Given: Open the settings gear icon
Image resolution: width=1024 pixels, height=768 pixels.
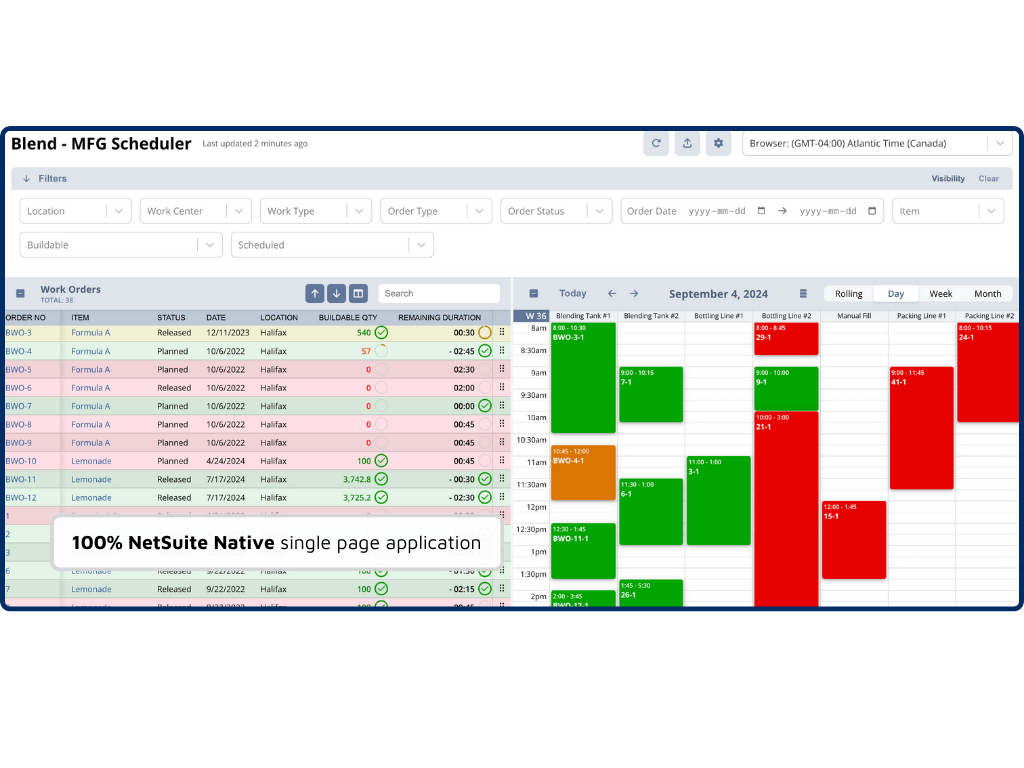Looking at the screenshot, I should click(718, 143).
